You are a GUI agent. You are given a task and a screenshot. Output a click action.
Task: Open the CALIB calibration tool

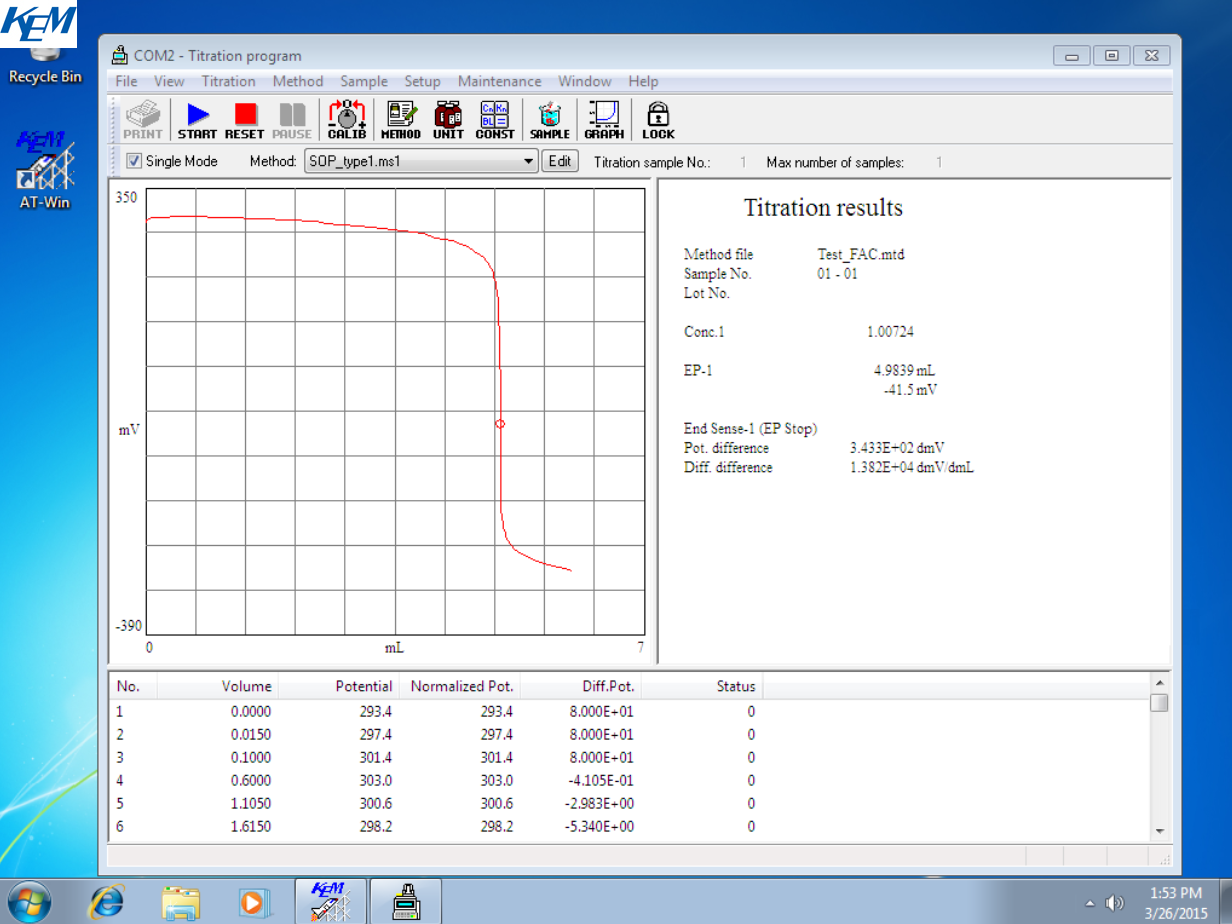(347, 120)
